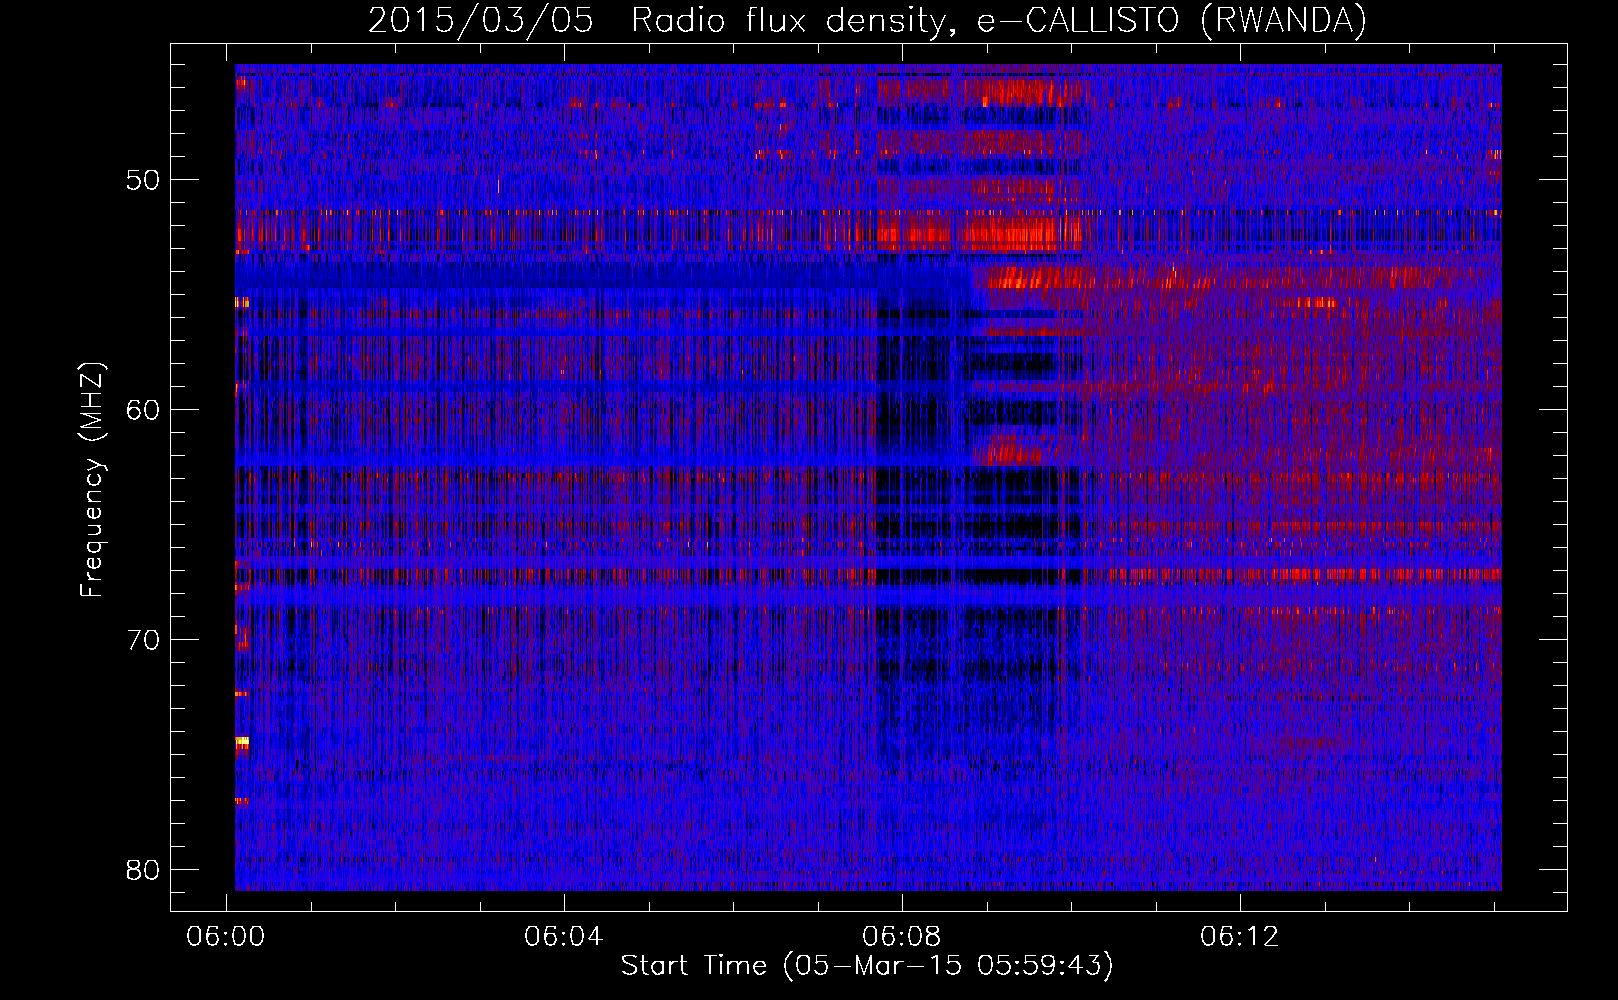
Task: Click the plot title 'Radio flux density, e-CALLISTO (RWANDA)'
Action: [999, 20]
